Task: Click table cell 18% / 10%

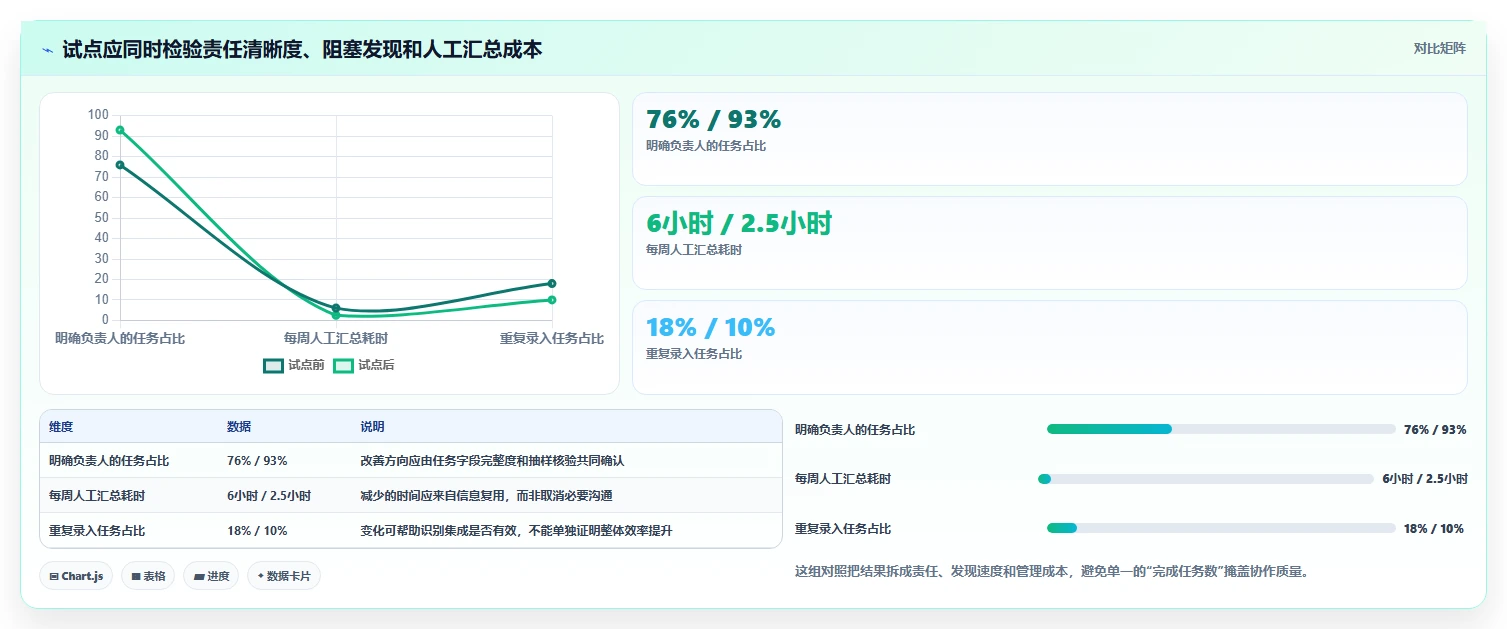Action: click(x=257, y=531)
